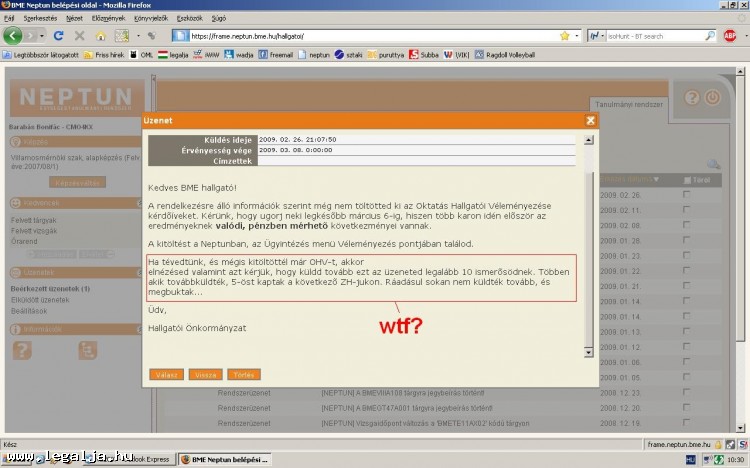Click the Neptun logout power icon
750x468 pixels.
click(x=712, y=98)
